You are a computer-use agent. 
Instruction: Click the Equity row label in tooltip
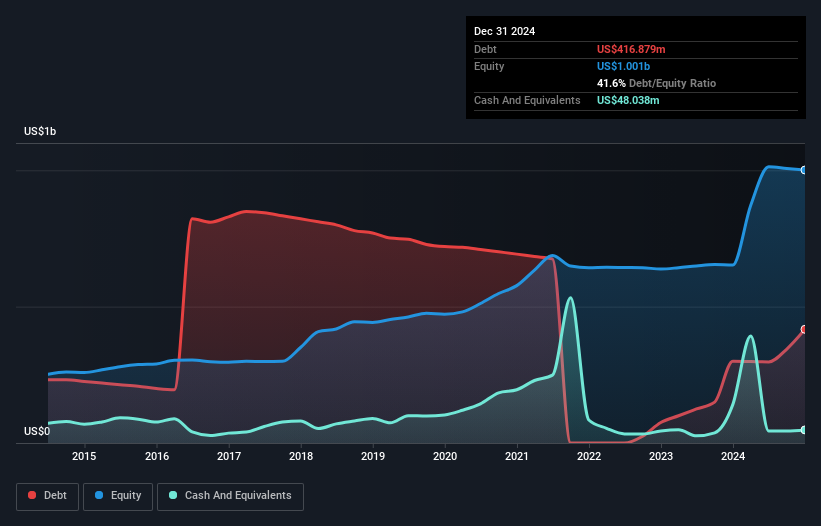489,66
